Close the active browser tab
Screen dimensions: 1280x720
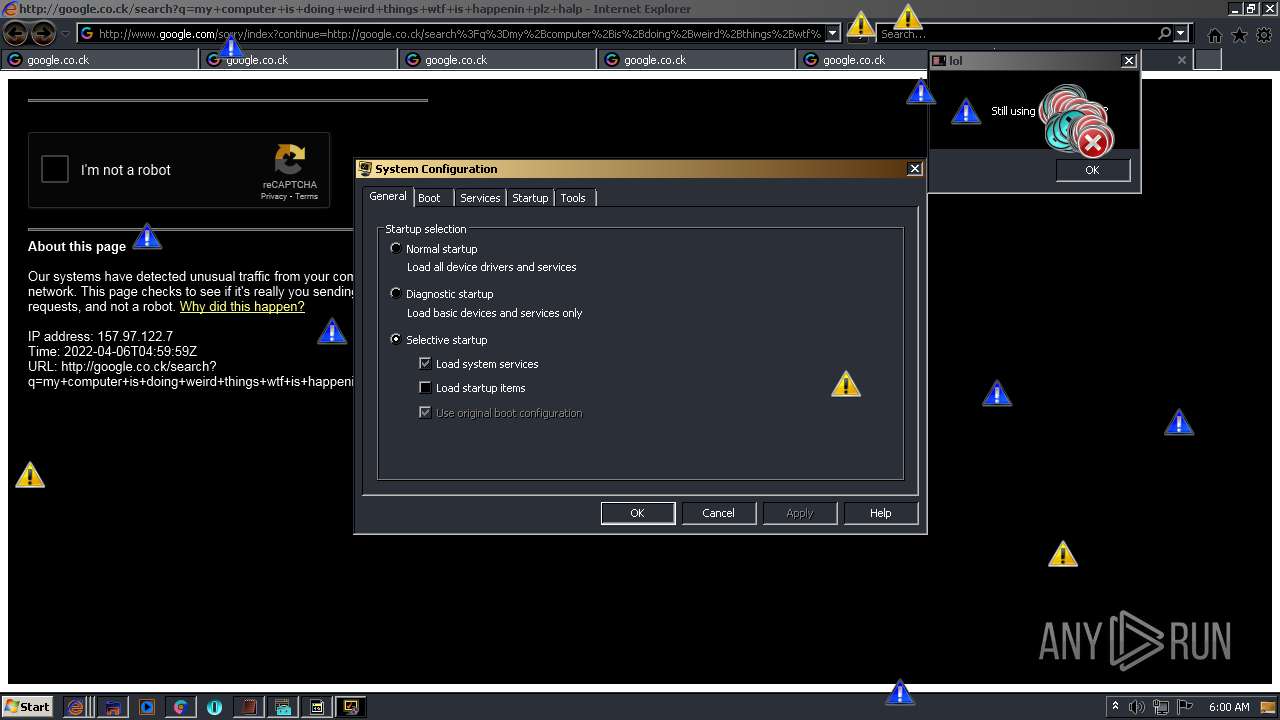click(1181, 60)
